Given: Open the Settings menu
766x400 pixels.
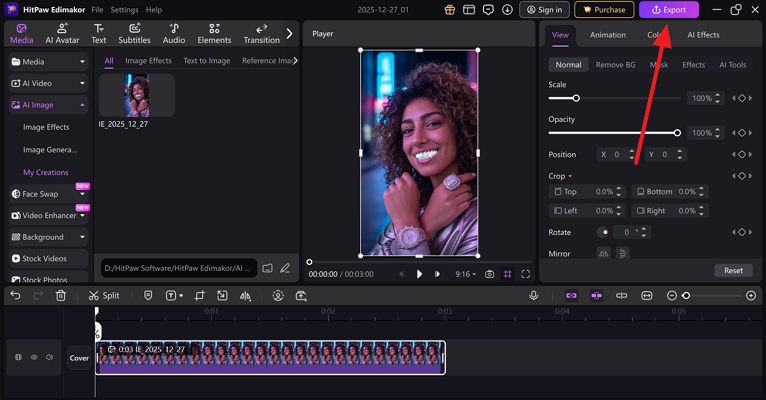Looking at the screenshot, I should (x=124, y=10).
